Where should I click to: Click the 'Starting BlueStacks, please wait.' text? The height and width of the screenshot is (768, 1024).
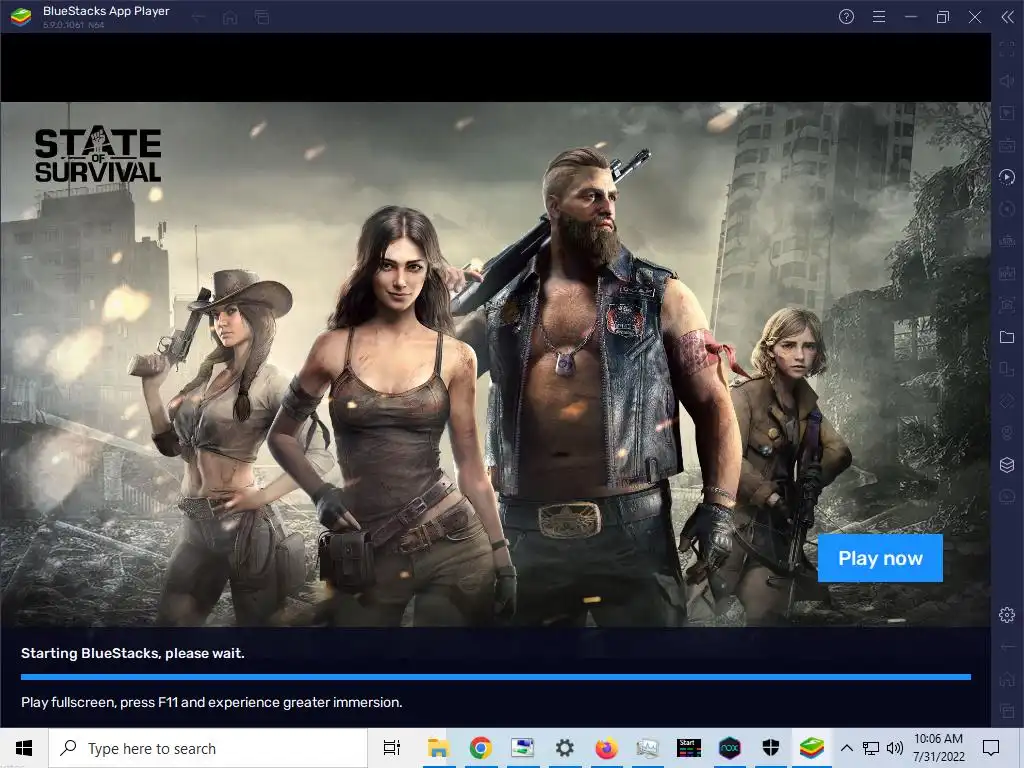pos(133,653)
